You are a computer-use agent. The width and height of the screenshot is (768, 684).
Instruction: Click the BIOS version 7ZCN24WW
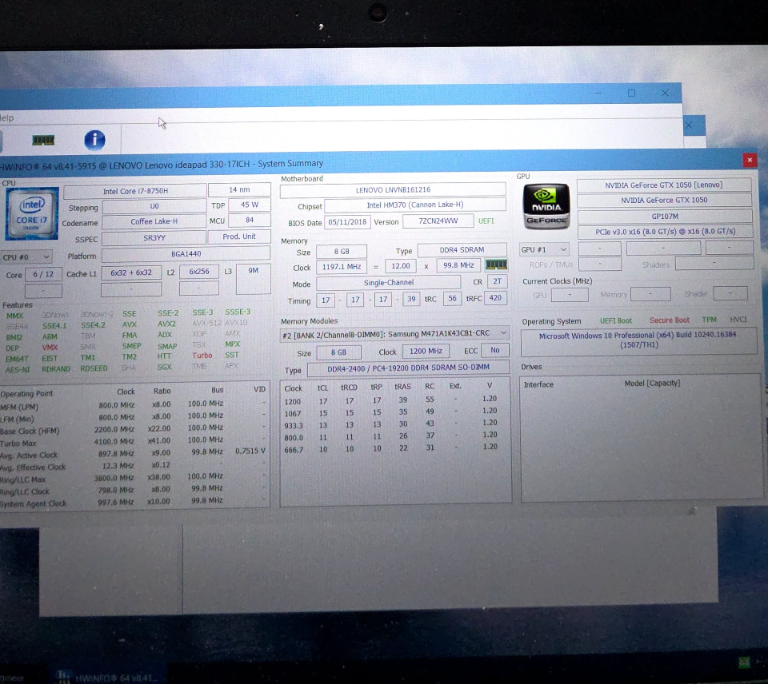(x=438, y=221)
